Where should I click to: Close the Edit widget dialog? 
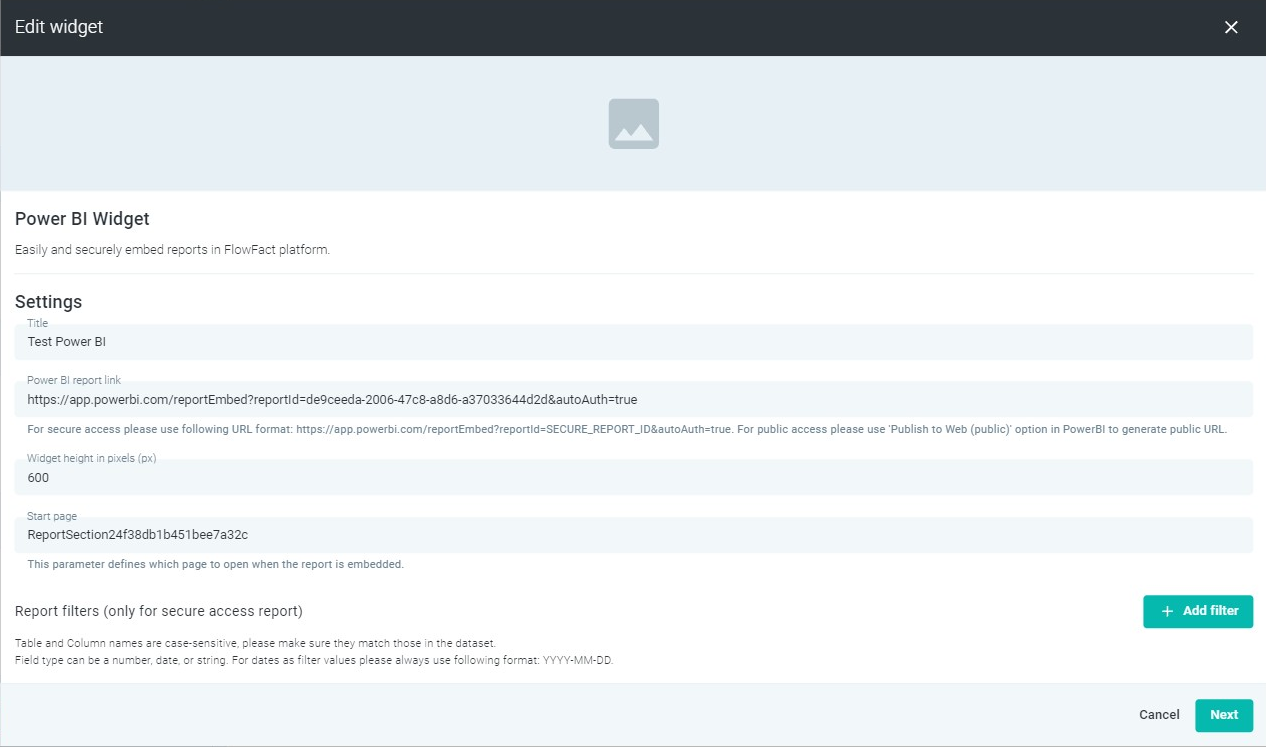pyautogui.click(x=1231, y=27)
